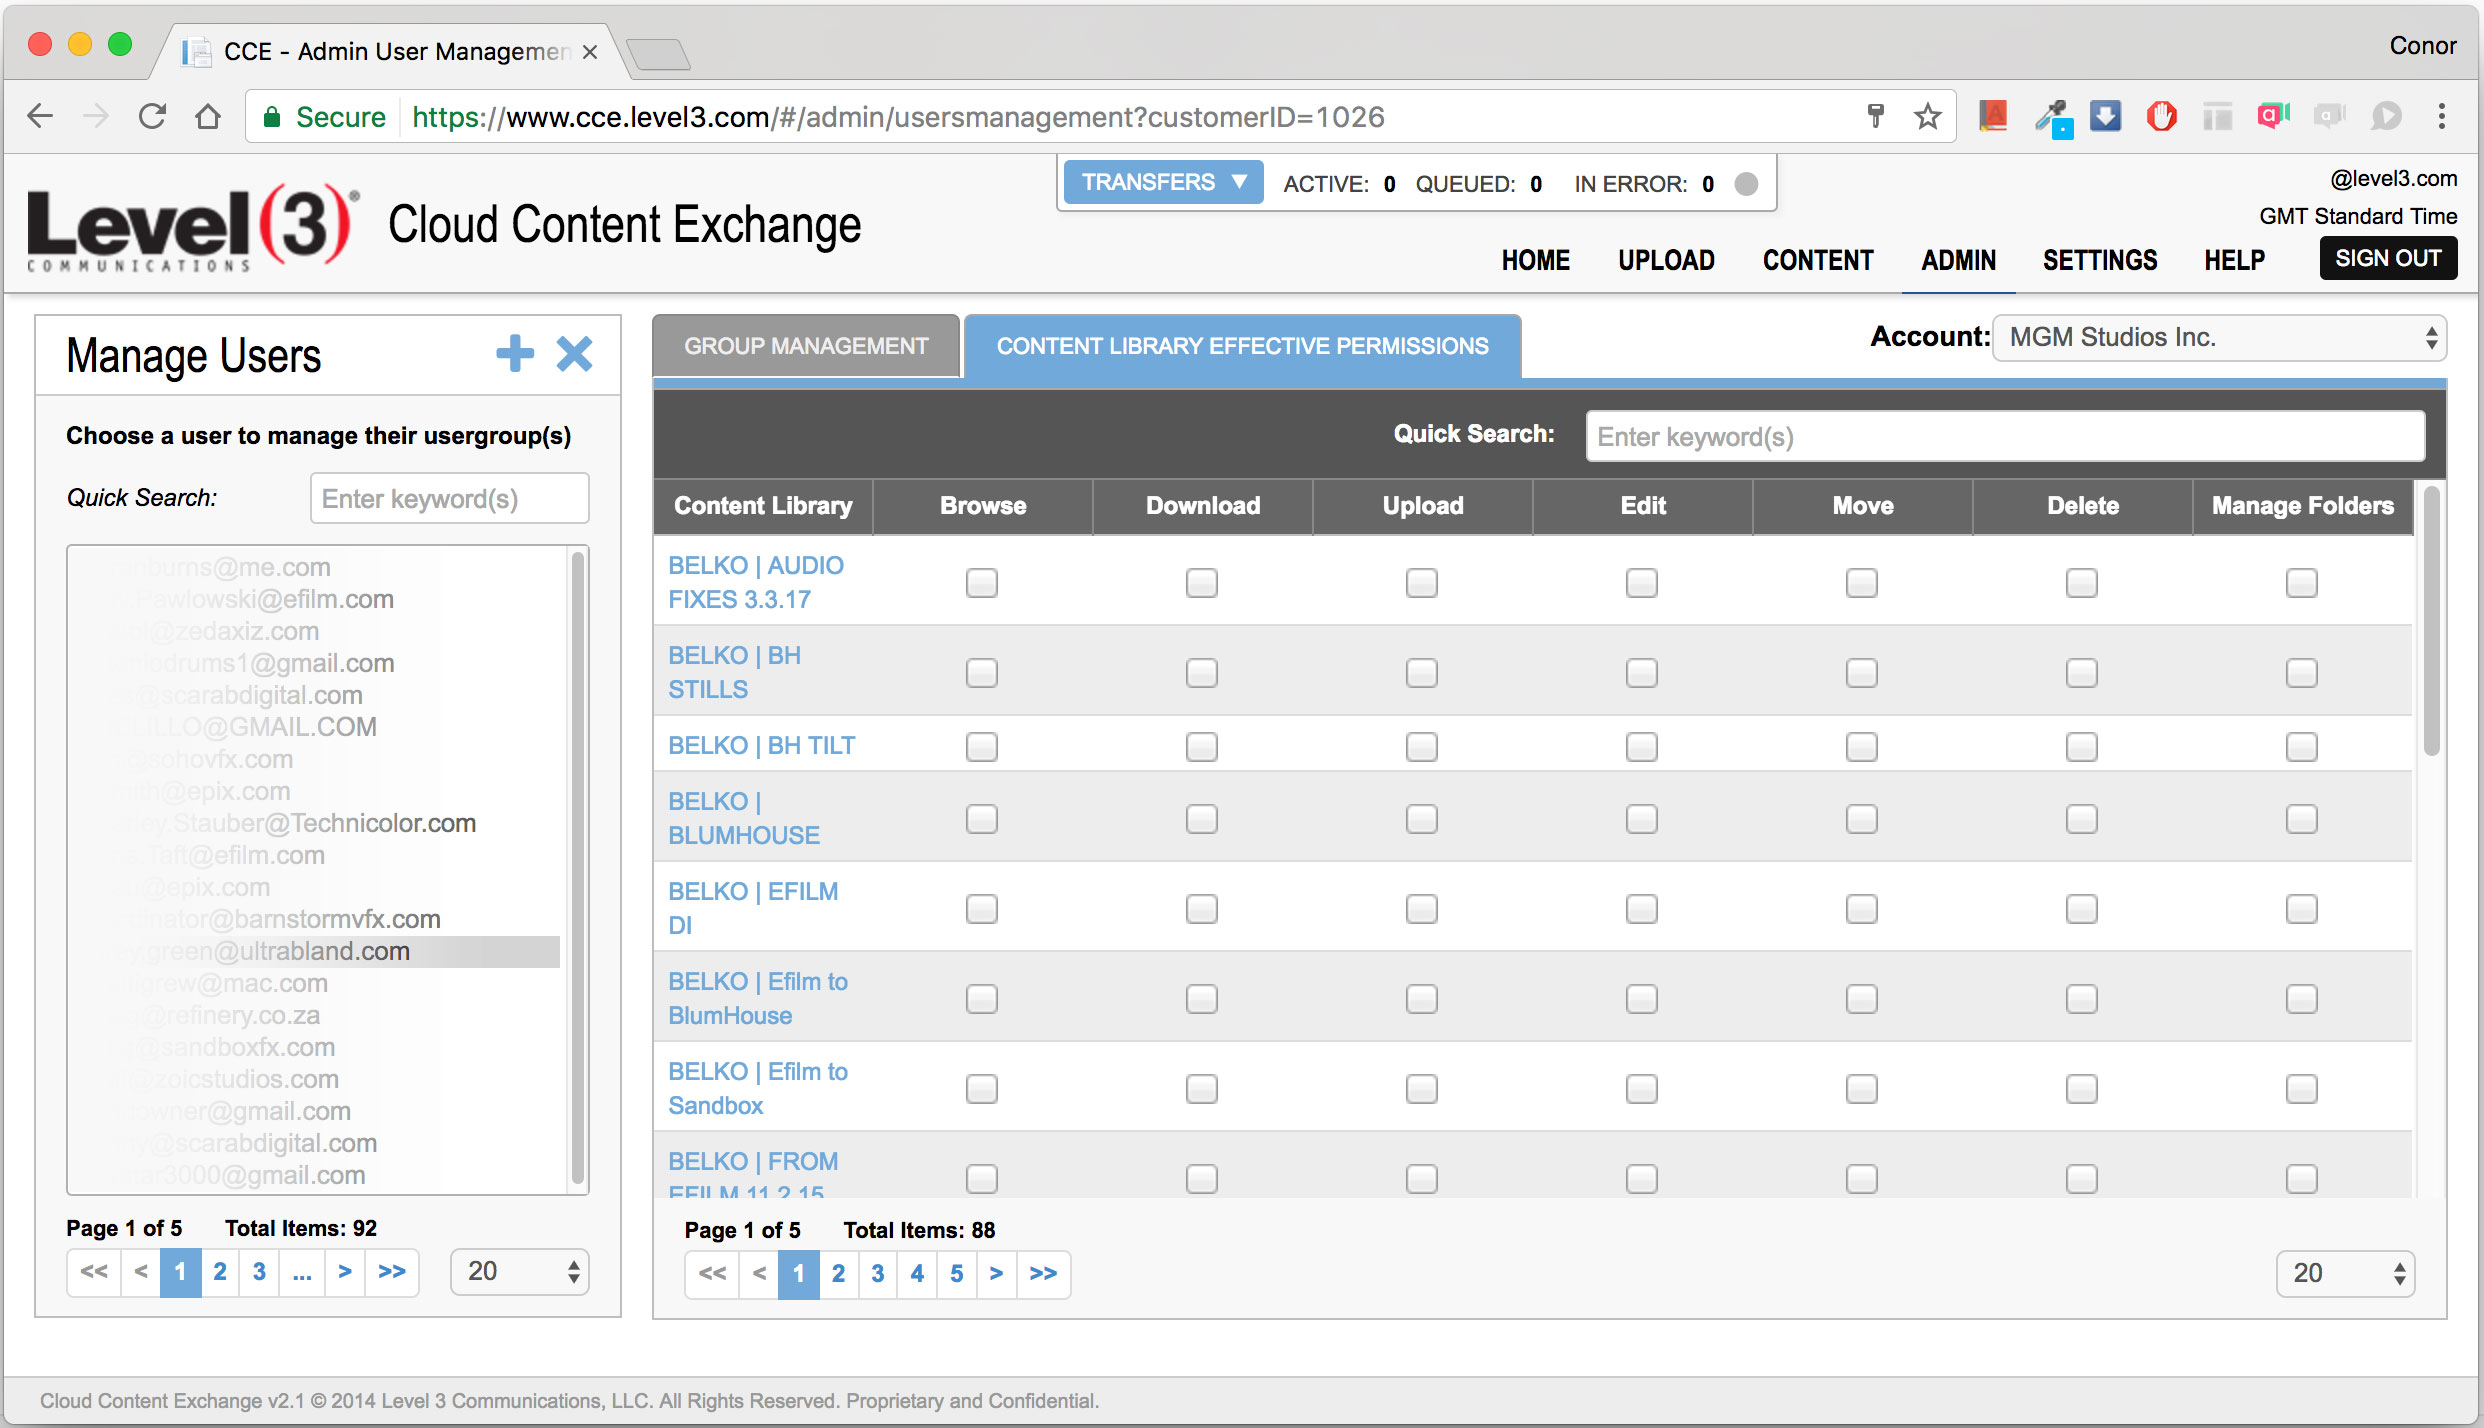Change permissions table page size dropdown
The height and width of the screenshot is (1428, 2484).
click(x=2346, y=1273)
